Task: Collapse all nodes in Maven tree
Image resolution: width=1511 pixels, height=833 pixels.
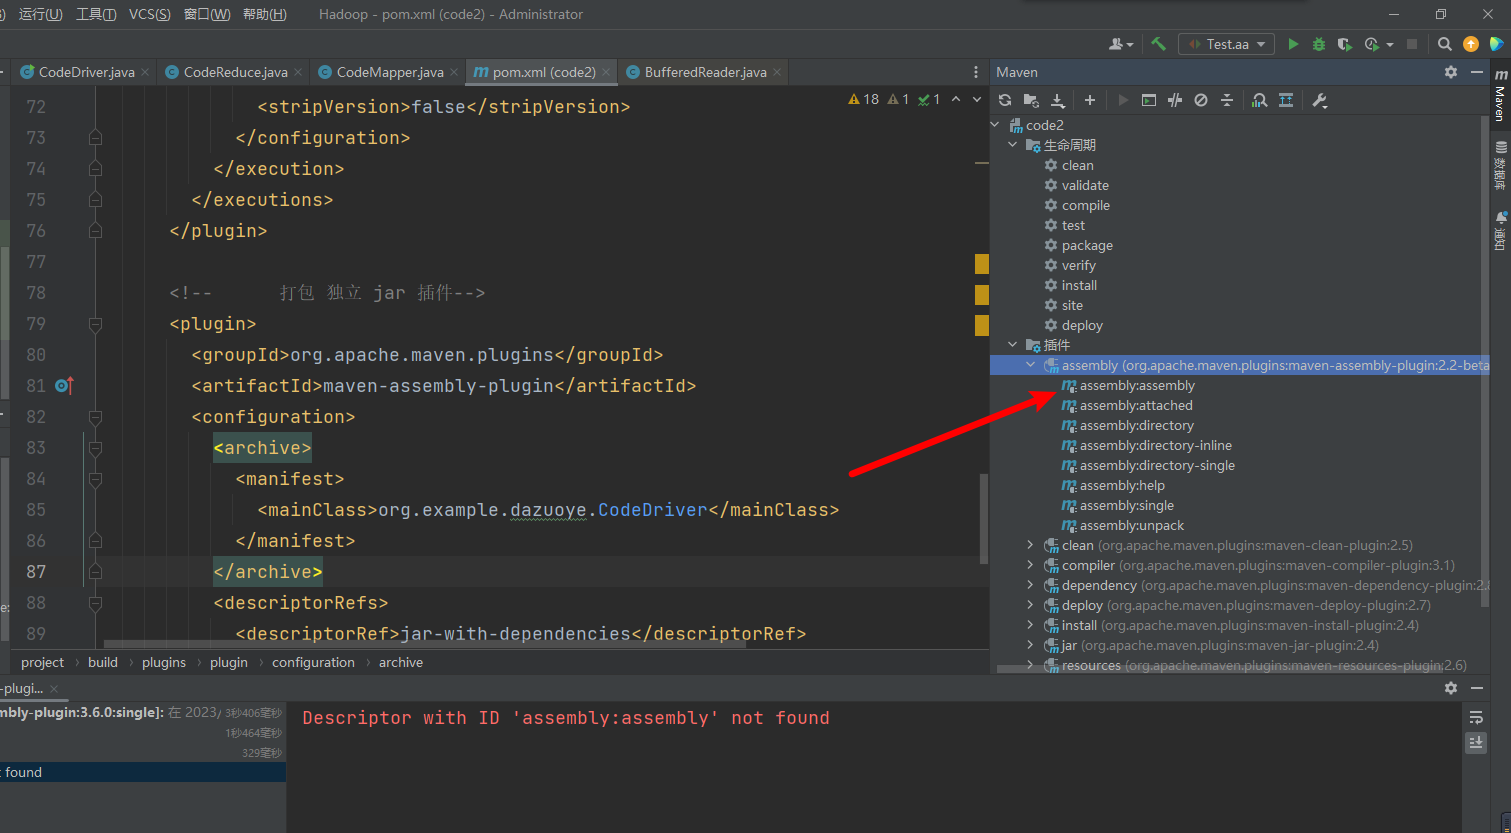Action: (x=1227, y=100)
